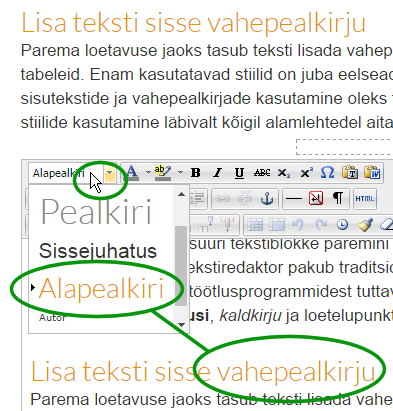393x411 pixels.
Task: Expand highlight color dropdown arrow
Action: click(x=180, y=173)
